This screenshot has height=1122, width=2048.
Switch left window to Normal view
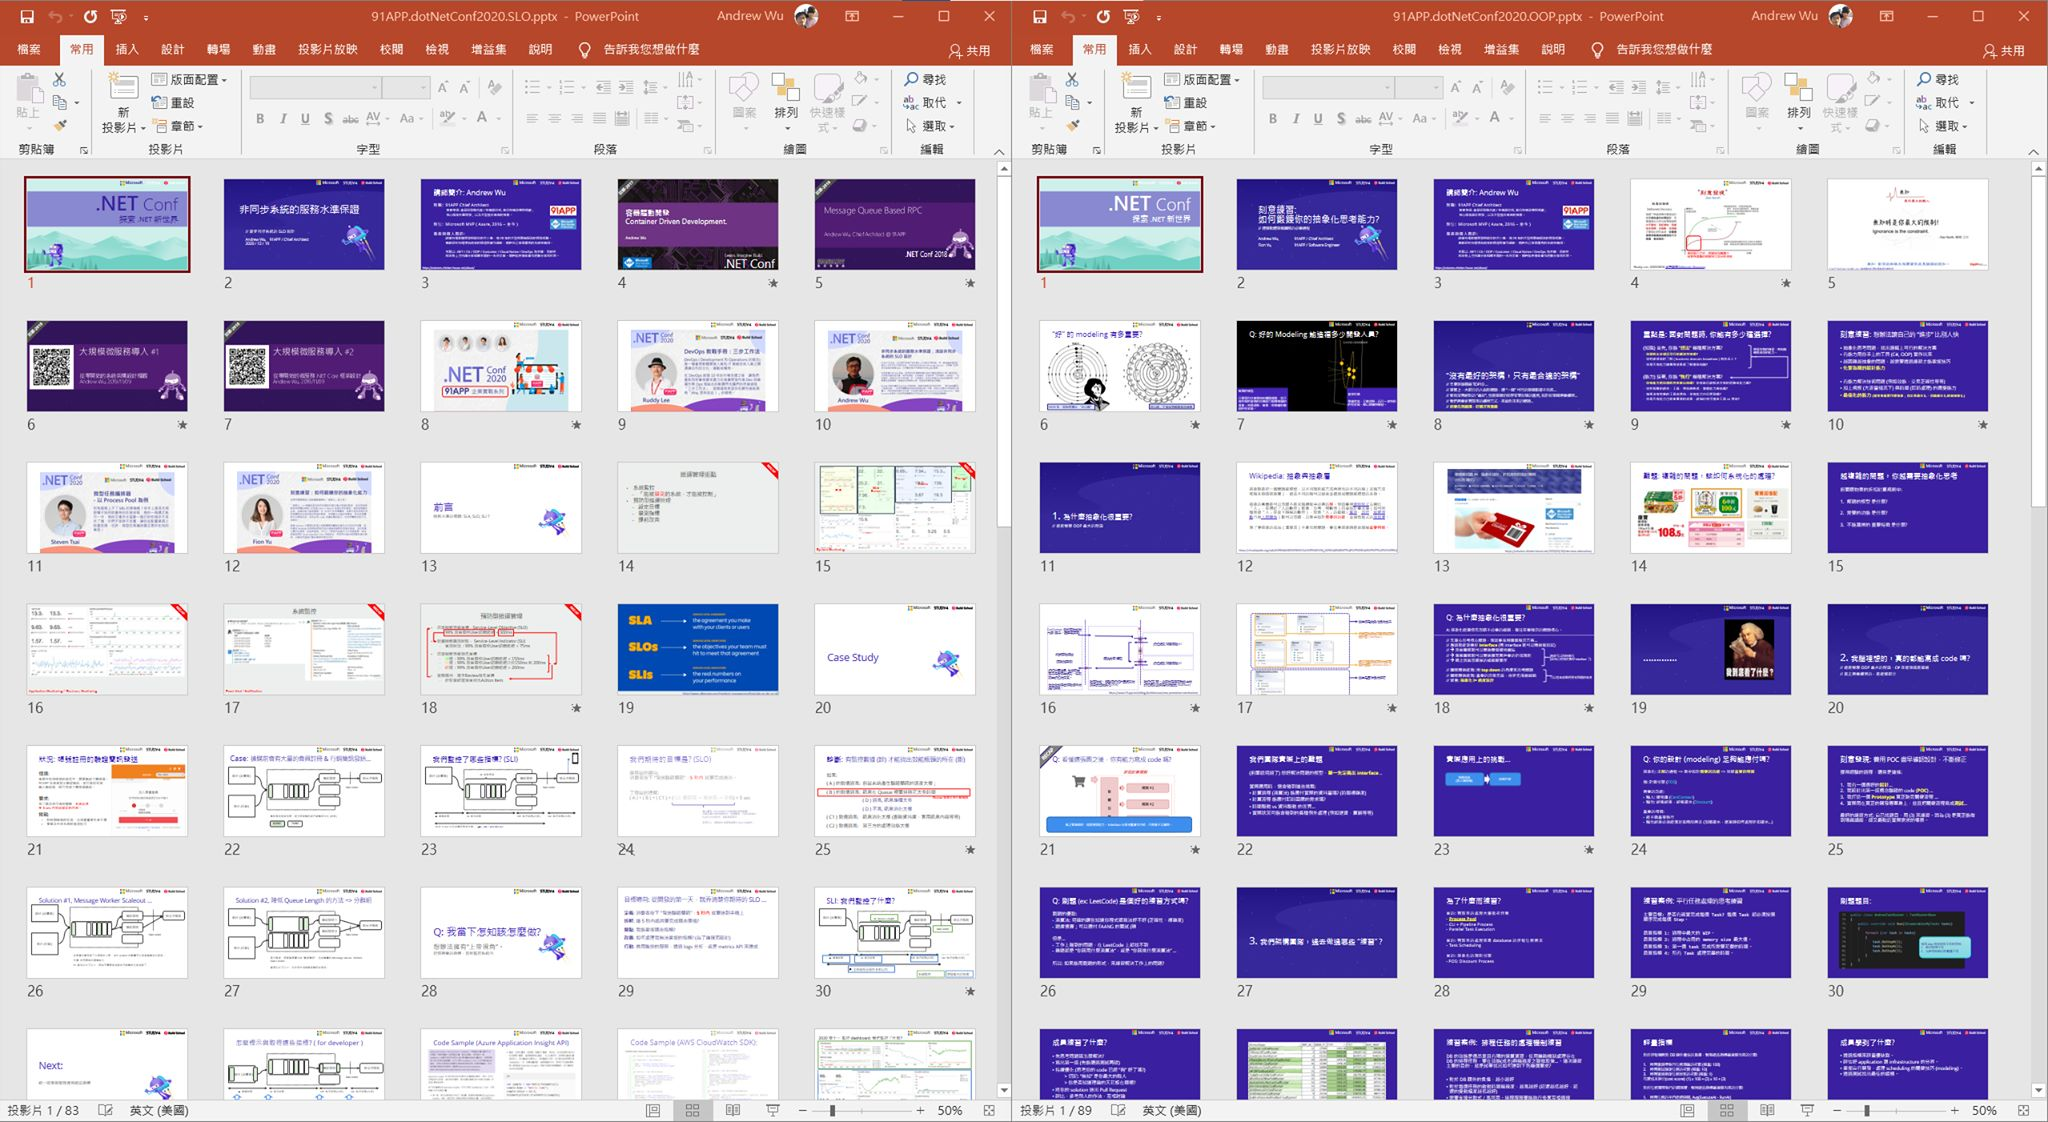click(652, 1110)
